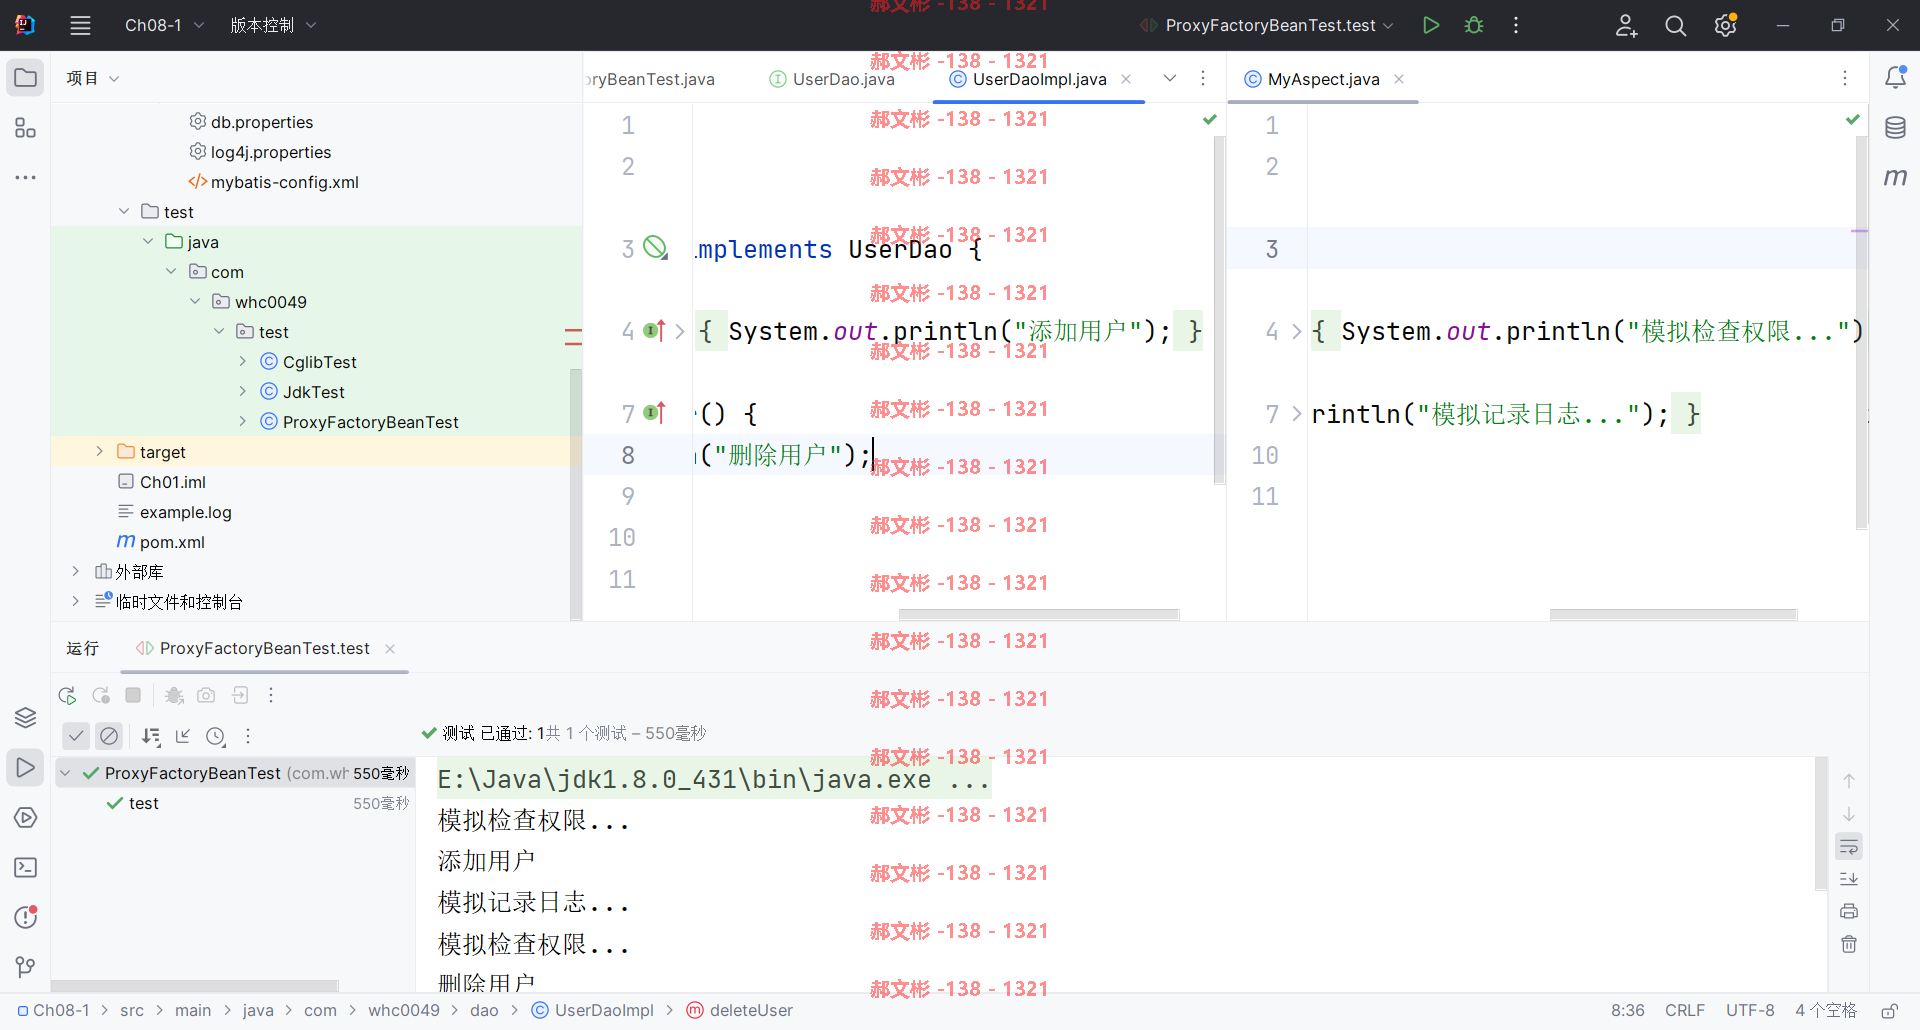Click scroll to end of console icon
The height and width of the screenshot is (1030, 1920).
(1849, 879)
